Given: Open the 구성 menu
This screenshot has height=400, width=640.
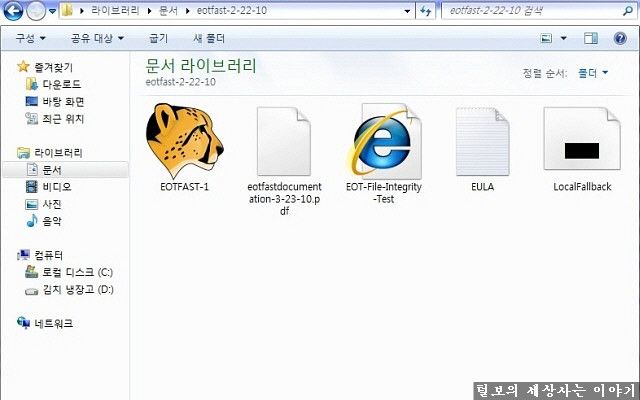Looking at the screenshot, I should click(x=30, y=38).
